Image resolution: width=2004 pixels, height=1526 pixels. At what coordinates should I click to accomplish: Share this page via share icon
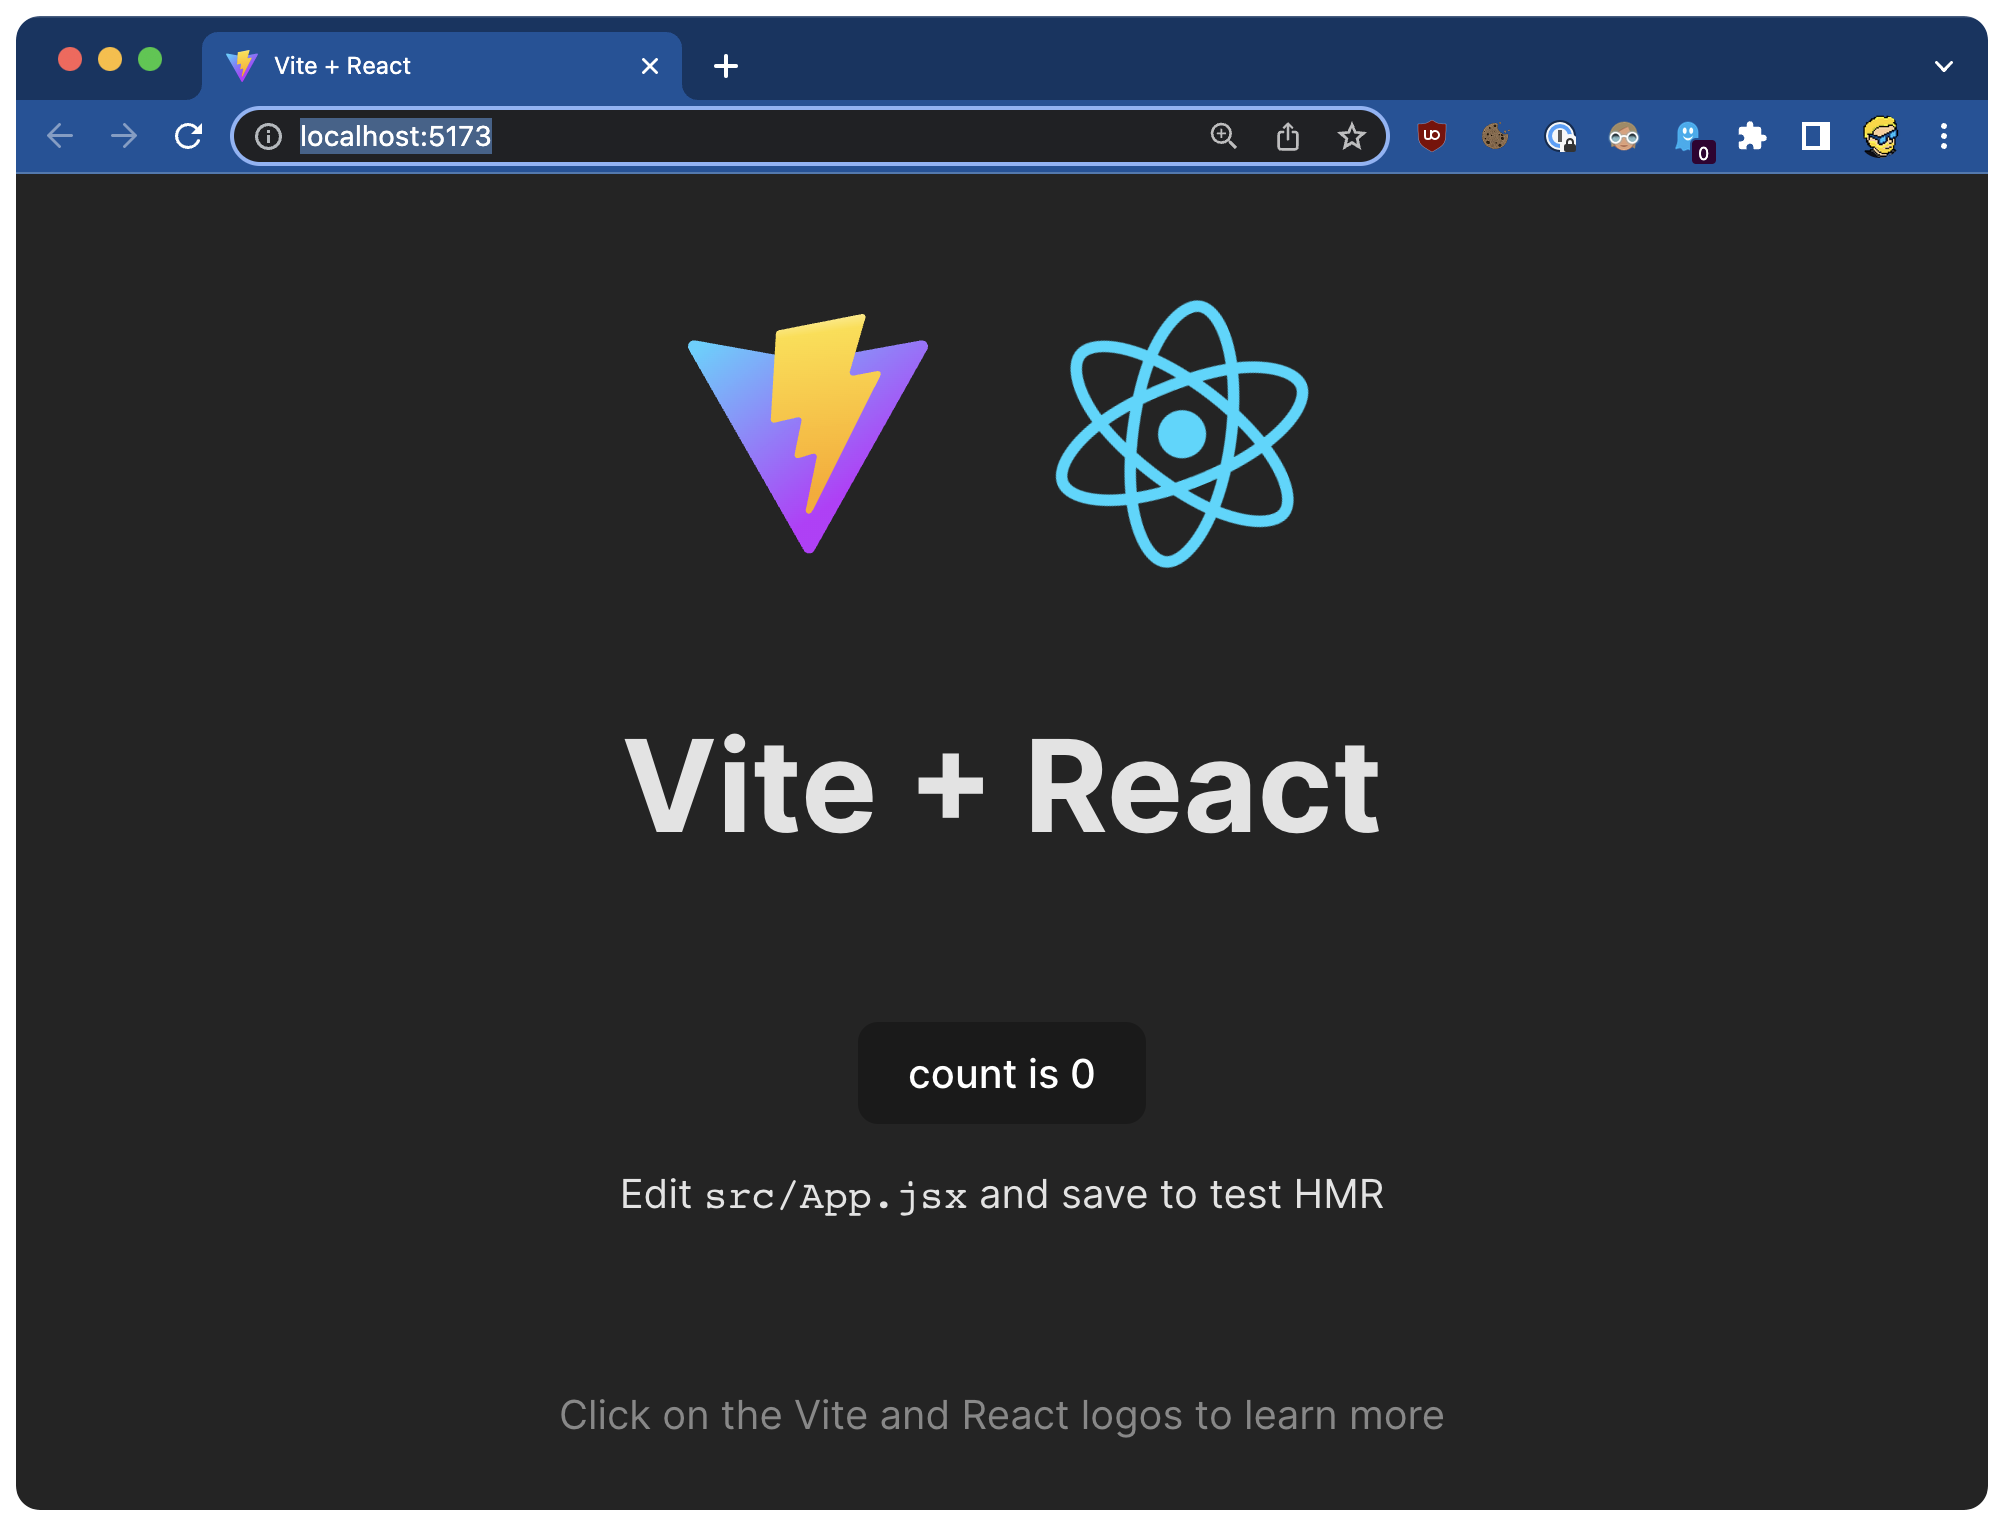[x=1287, y=136]
